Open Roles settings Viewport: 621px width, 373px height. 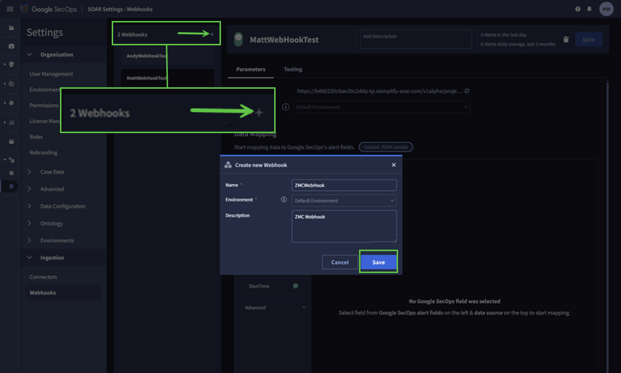36,137
